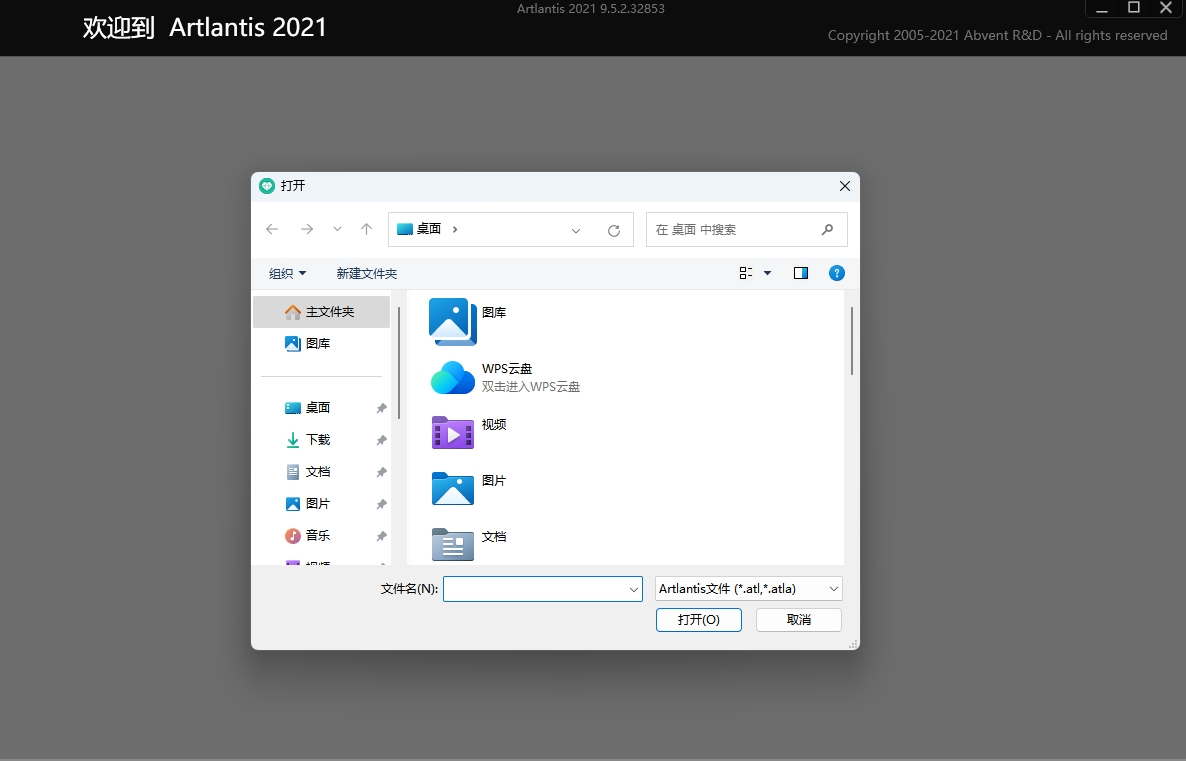The height and width of the screenshot is (761, 1186).
Task: Toggle the preview pane icon
Action: [800, 272]
